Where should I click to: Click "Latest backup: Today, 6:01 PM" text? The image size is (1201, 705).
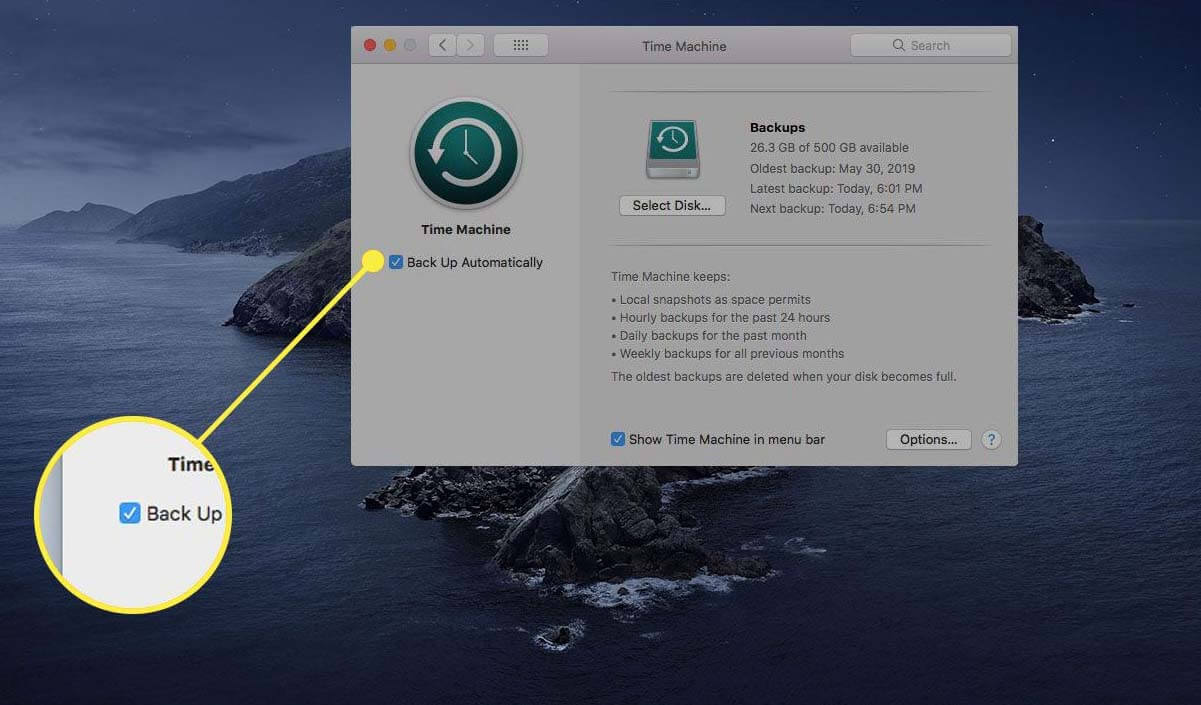[836, 188]
